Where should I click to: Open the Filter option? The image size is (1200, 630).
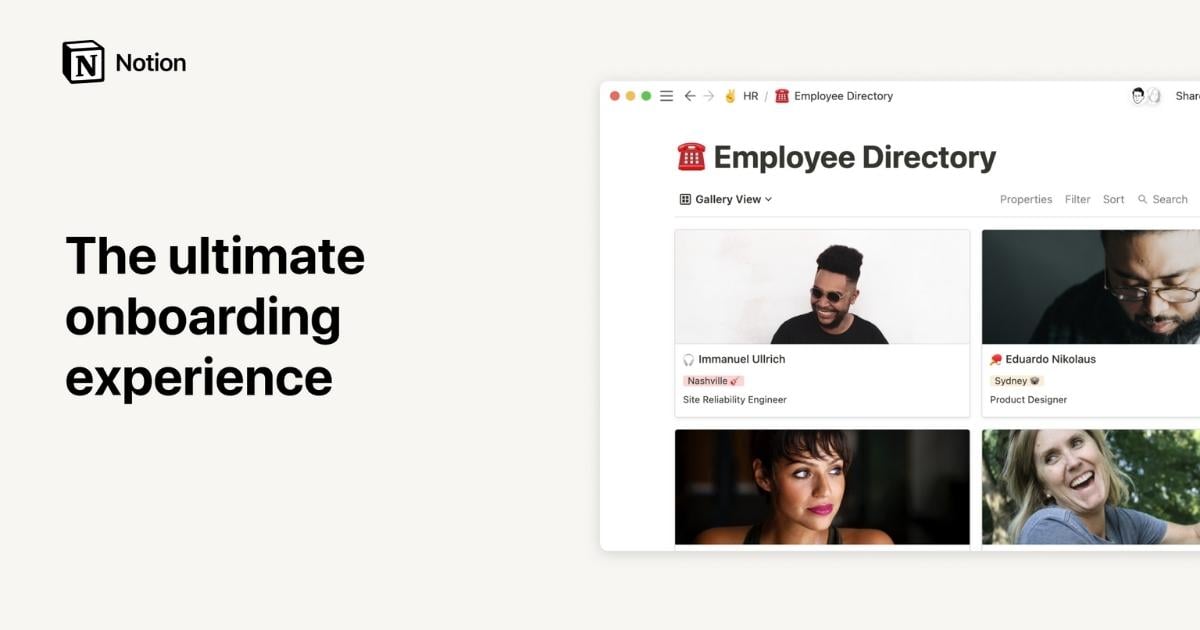1078,199
